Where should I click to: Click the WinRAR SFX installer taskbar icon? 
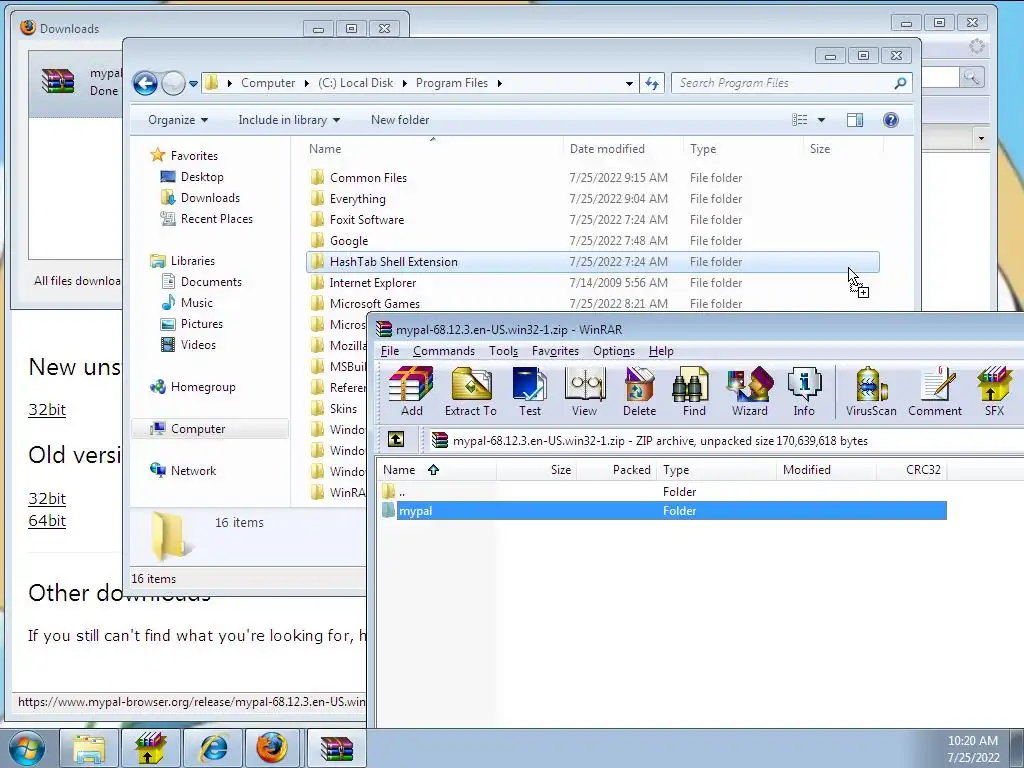[x=150, y=748]
